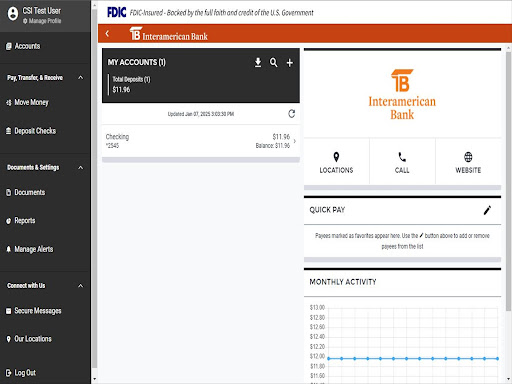Click the right-side page scrollbar
512x384 pixels.
tap(508, 213)
